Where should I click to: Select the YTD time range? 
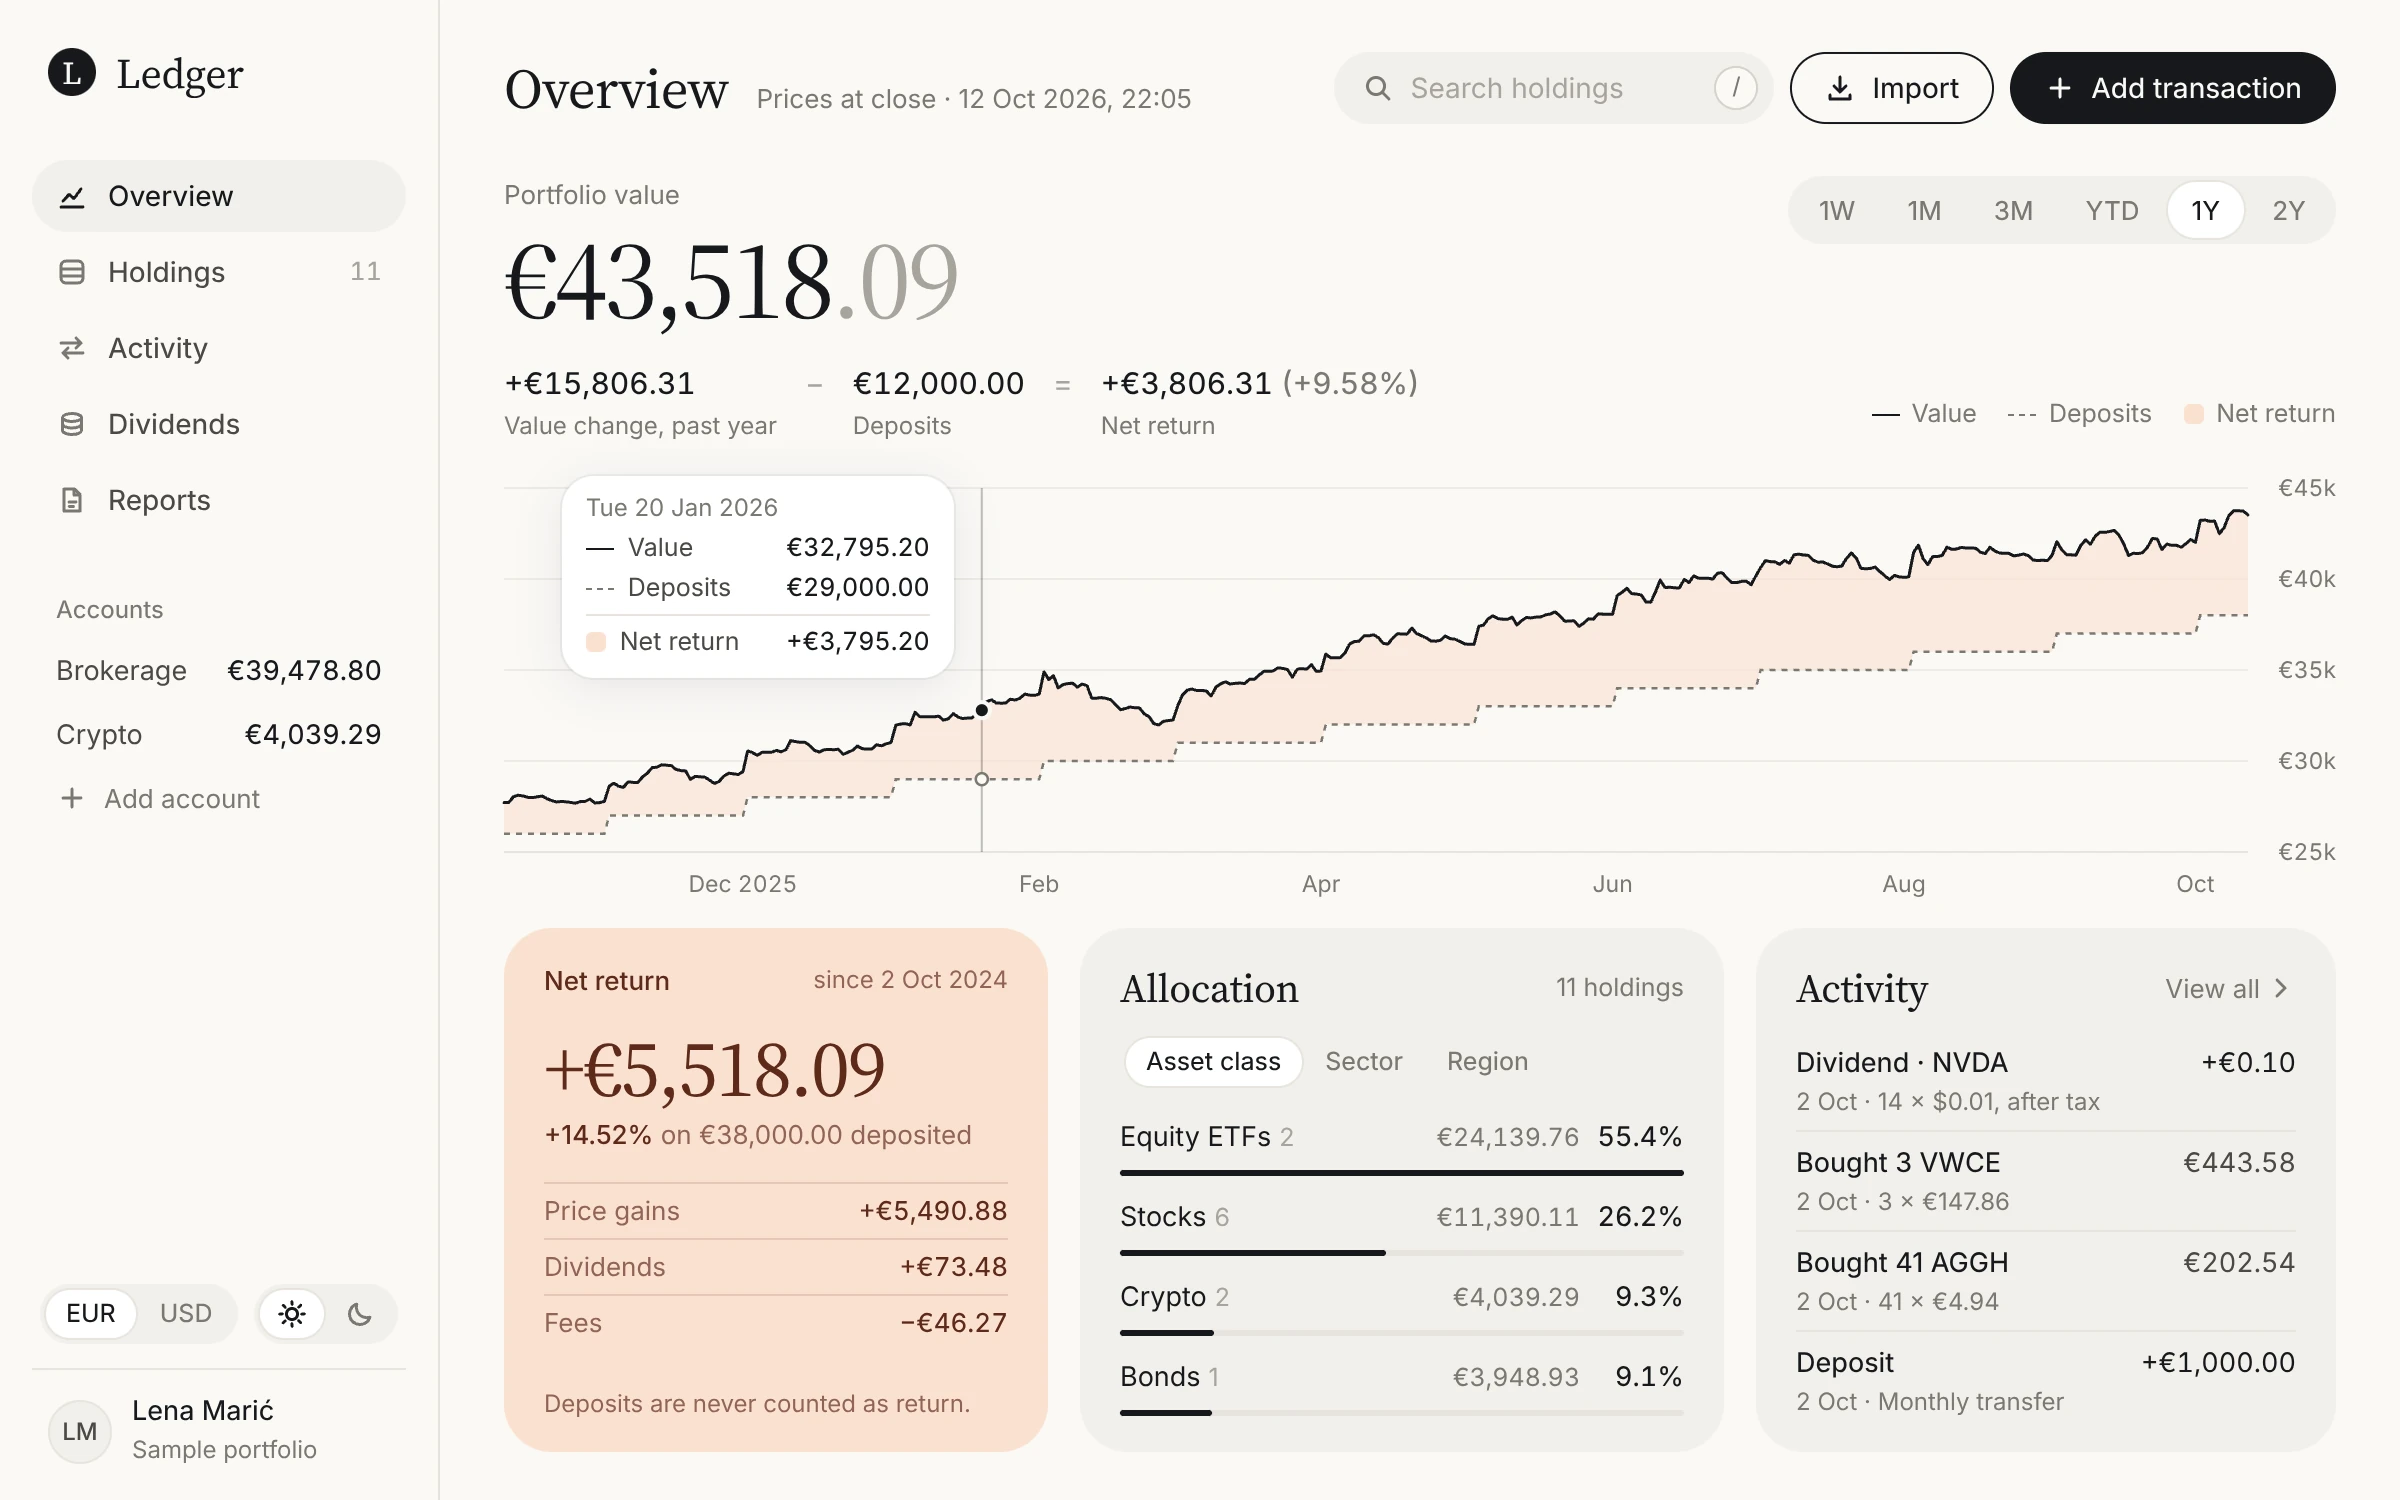click(2112, 210)
